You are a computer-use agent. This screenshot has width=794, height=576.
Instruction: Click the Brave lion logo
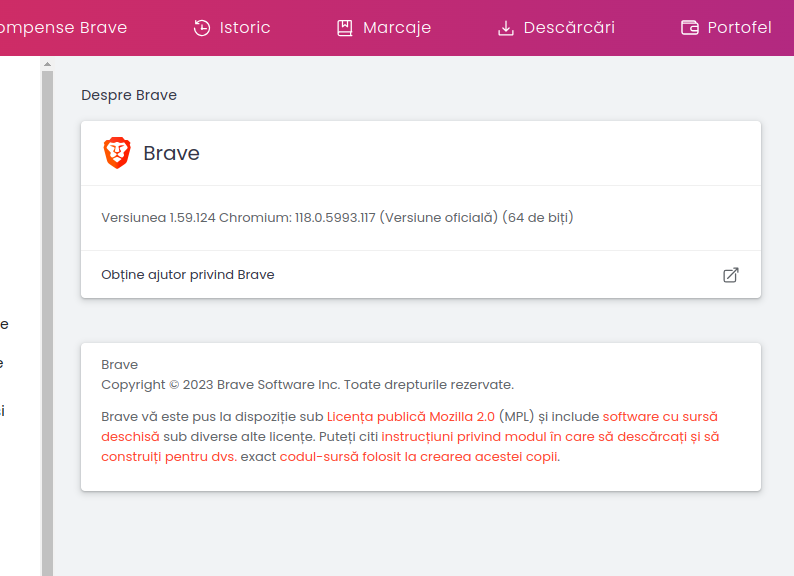click(117, 152)
